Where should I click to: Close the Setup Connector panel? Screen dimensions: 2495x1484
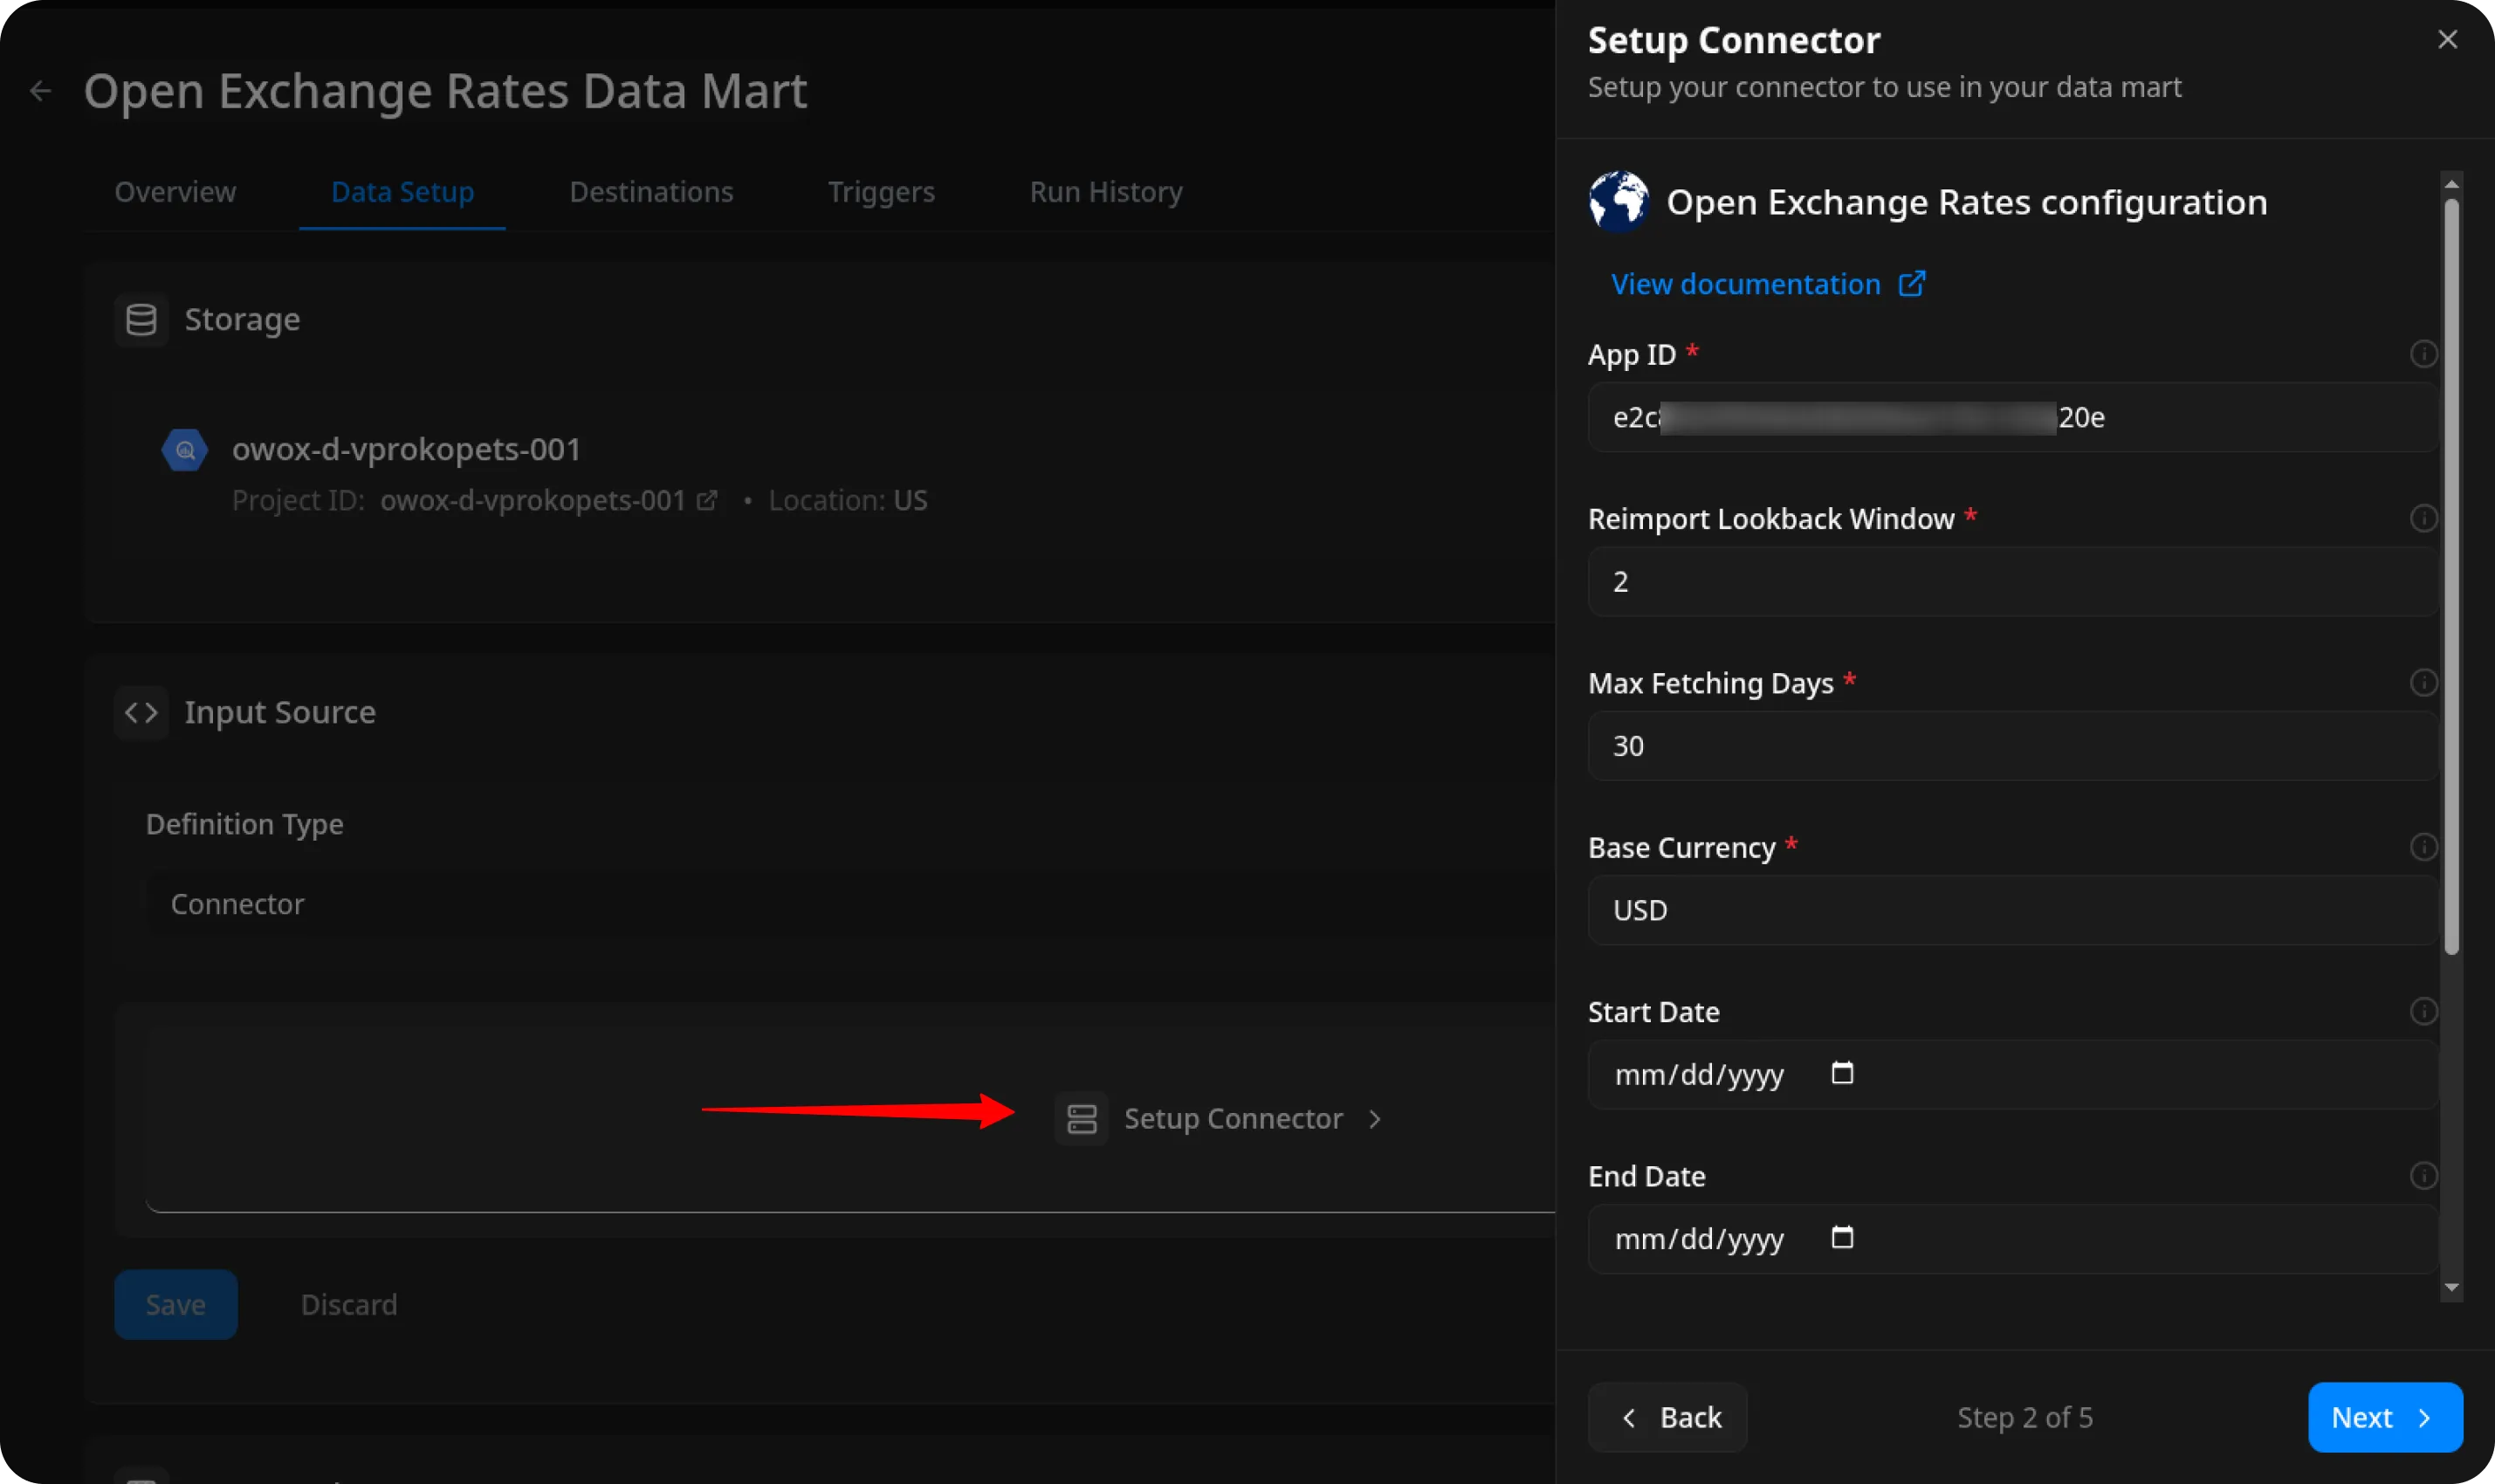click(x=2447, y=40)
